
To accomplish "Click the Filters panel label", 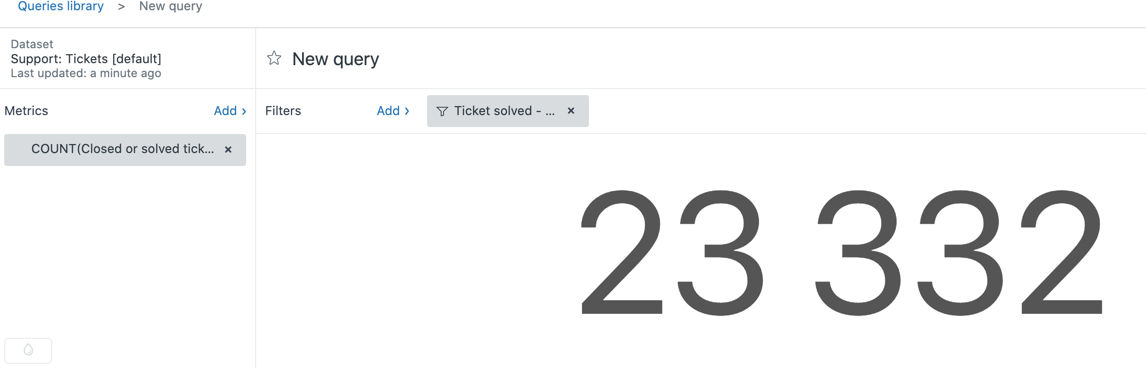I will 283,111.
